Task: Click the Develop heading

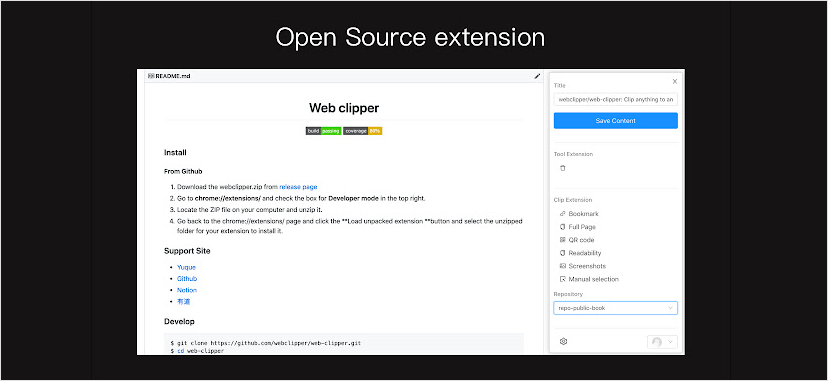Action: (179, 321)
